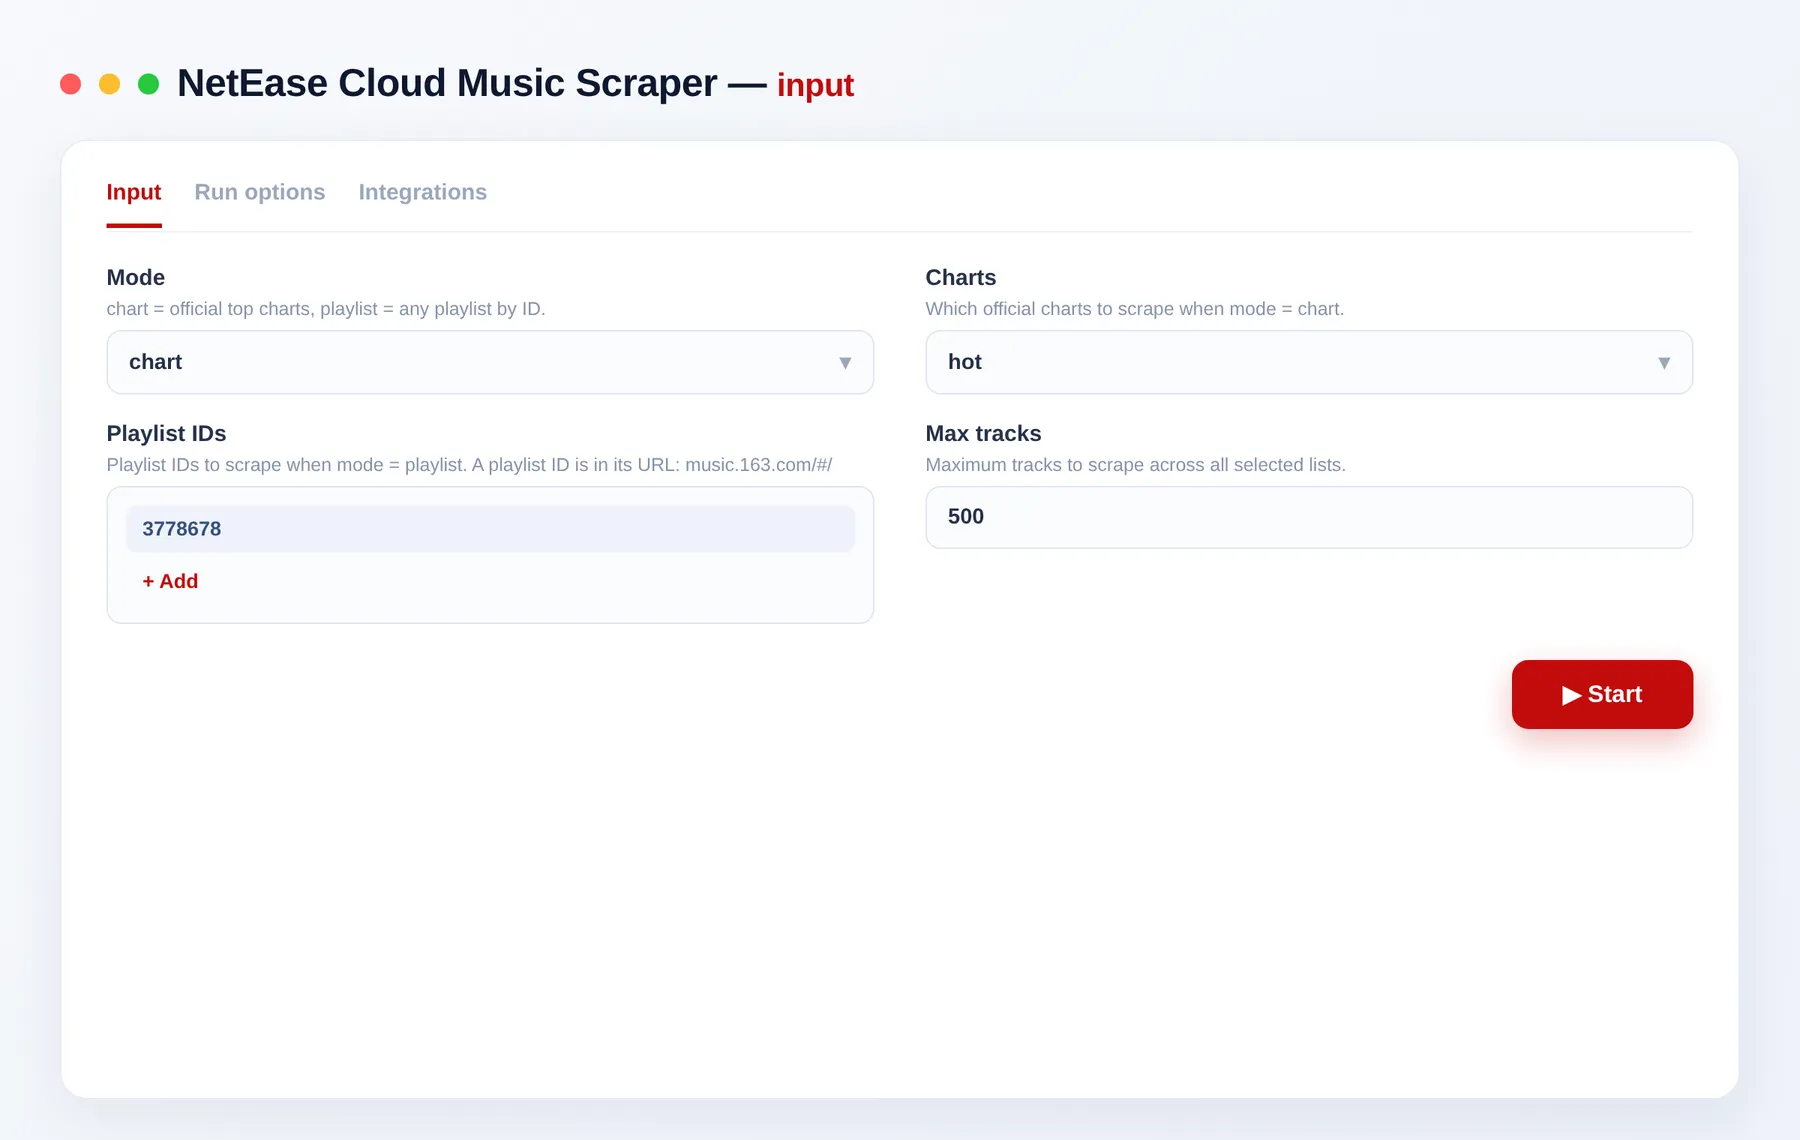Click the Mode help text about chart
Screen dimensions: 1800x1140
point(326,309)
